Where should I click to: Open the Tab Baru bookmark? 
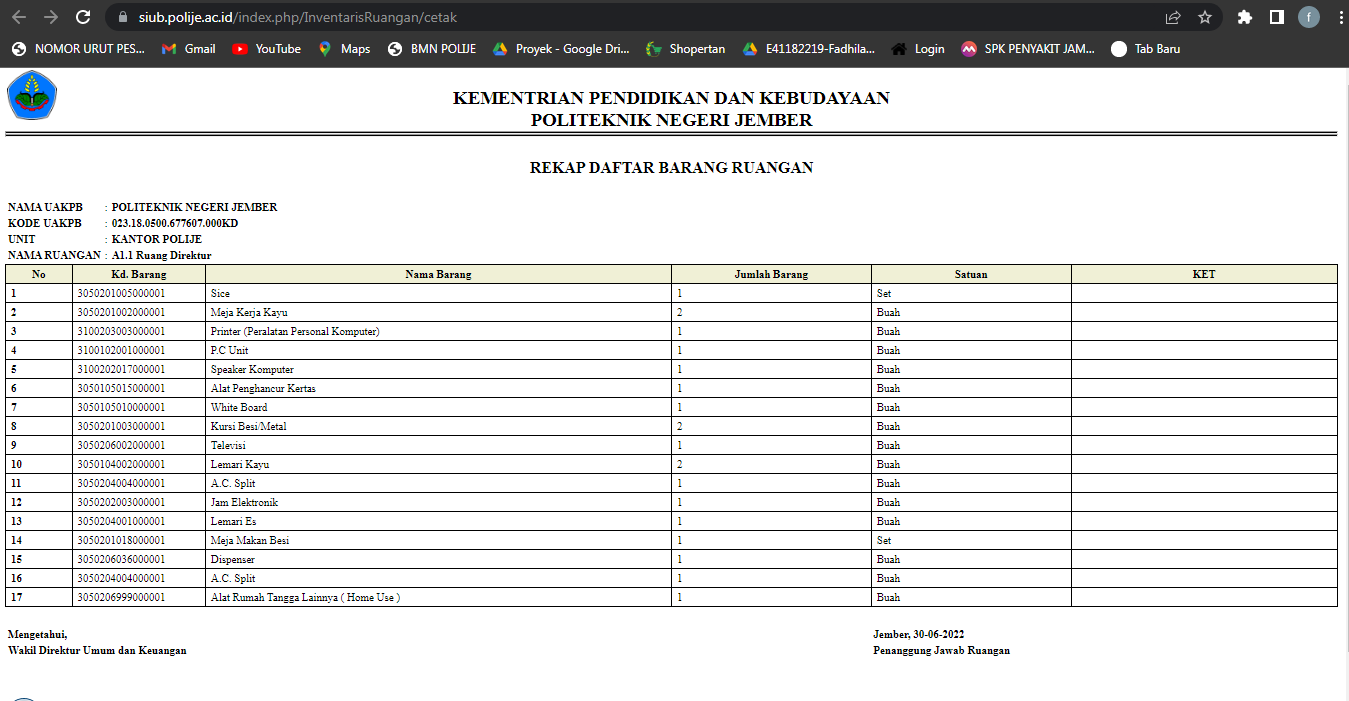(1146, 48)
